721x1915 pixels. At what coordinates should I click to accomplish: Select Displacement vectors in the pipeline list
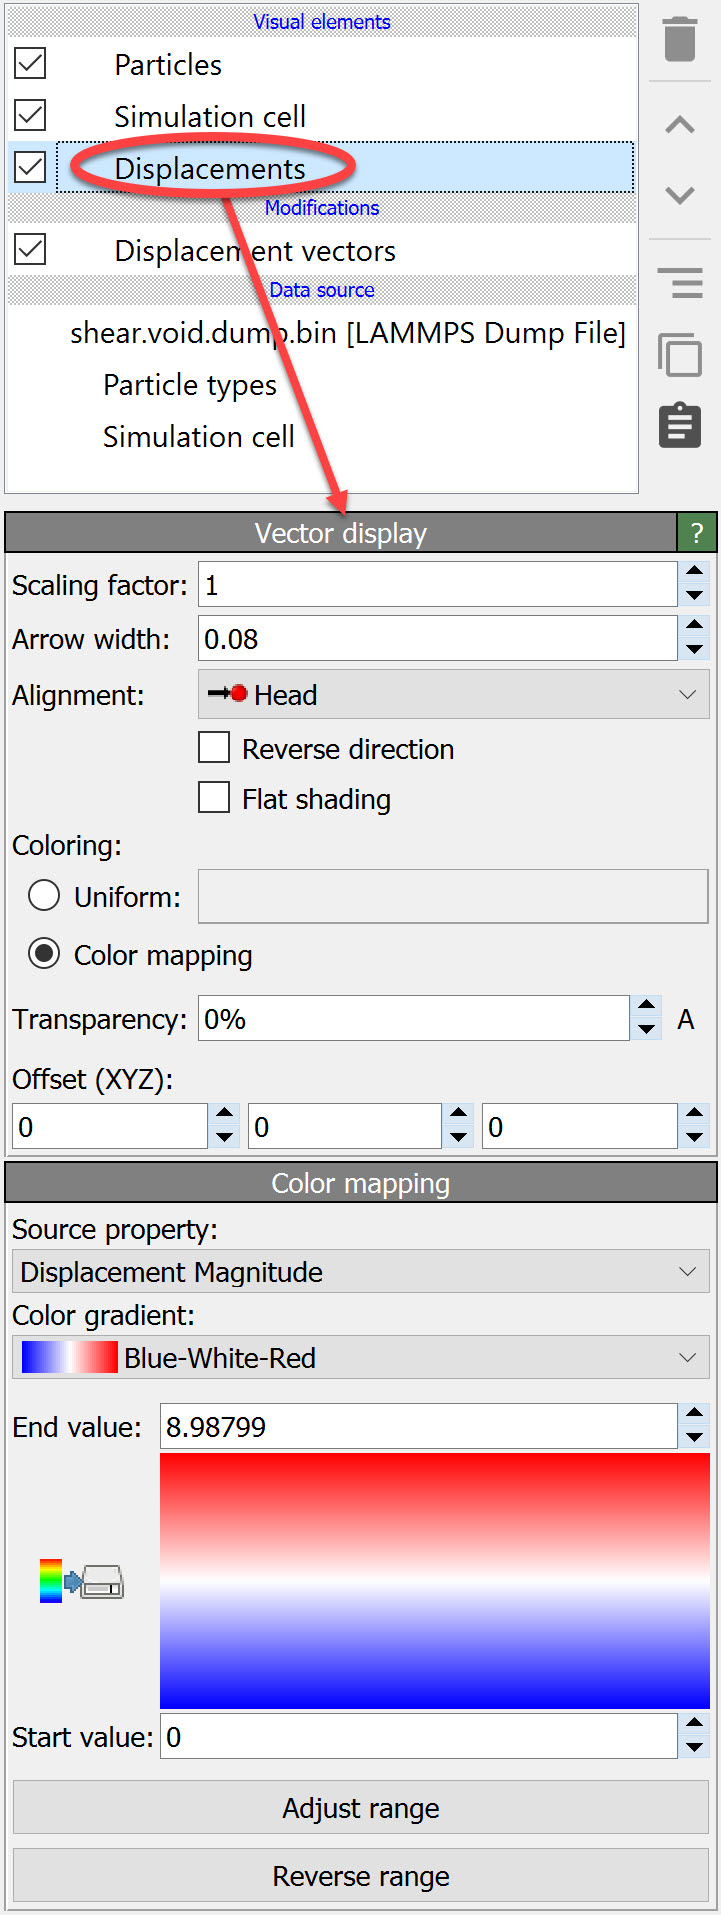tap(255, 251)
